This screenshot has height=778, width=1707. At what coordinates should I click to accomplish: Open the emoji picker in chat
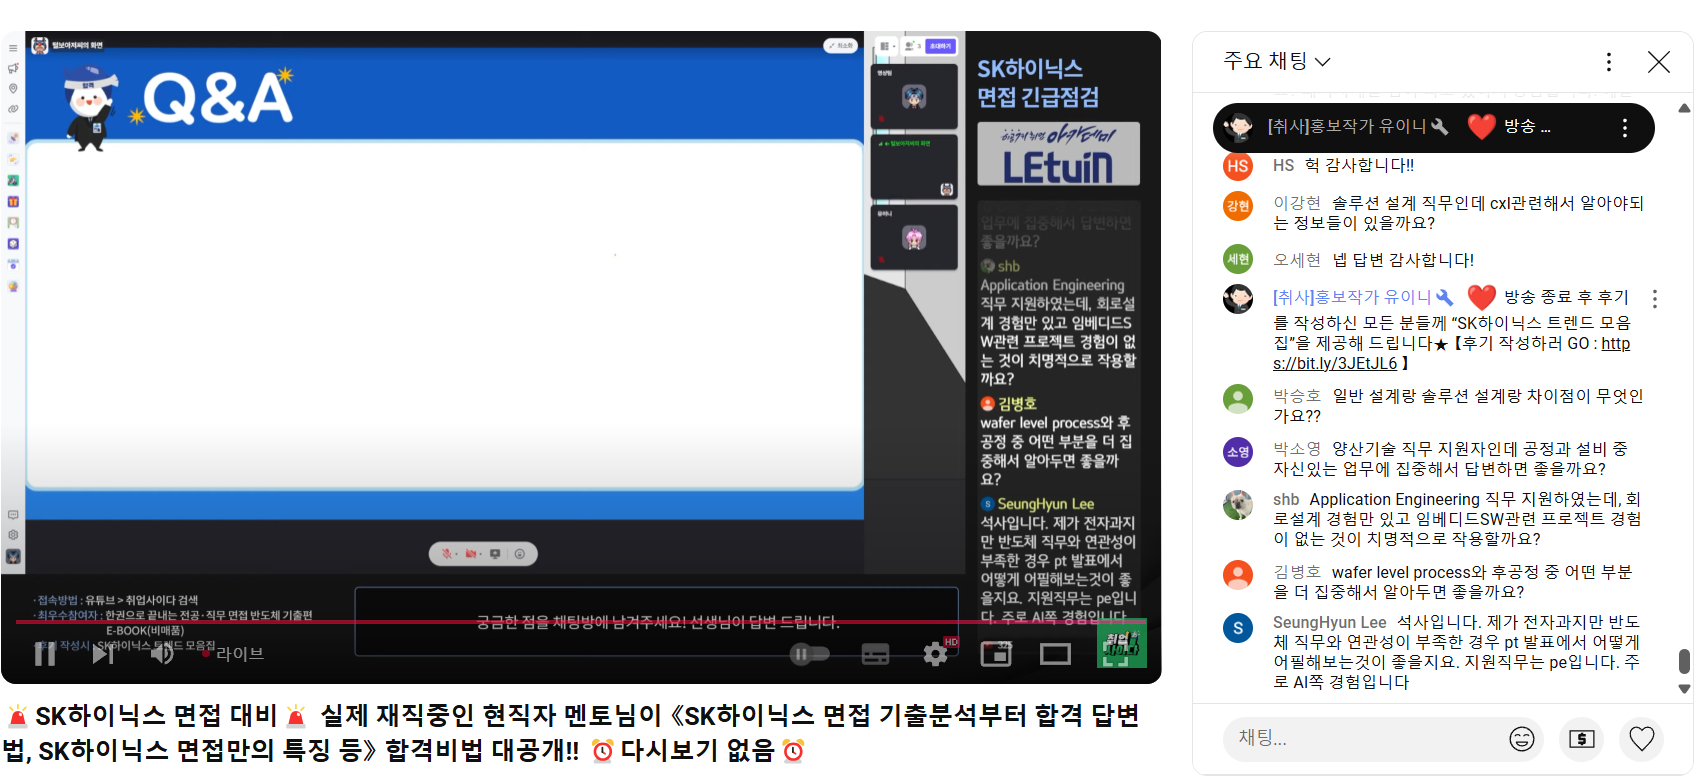click(x=1522, y=739)
